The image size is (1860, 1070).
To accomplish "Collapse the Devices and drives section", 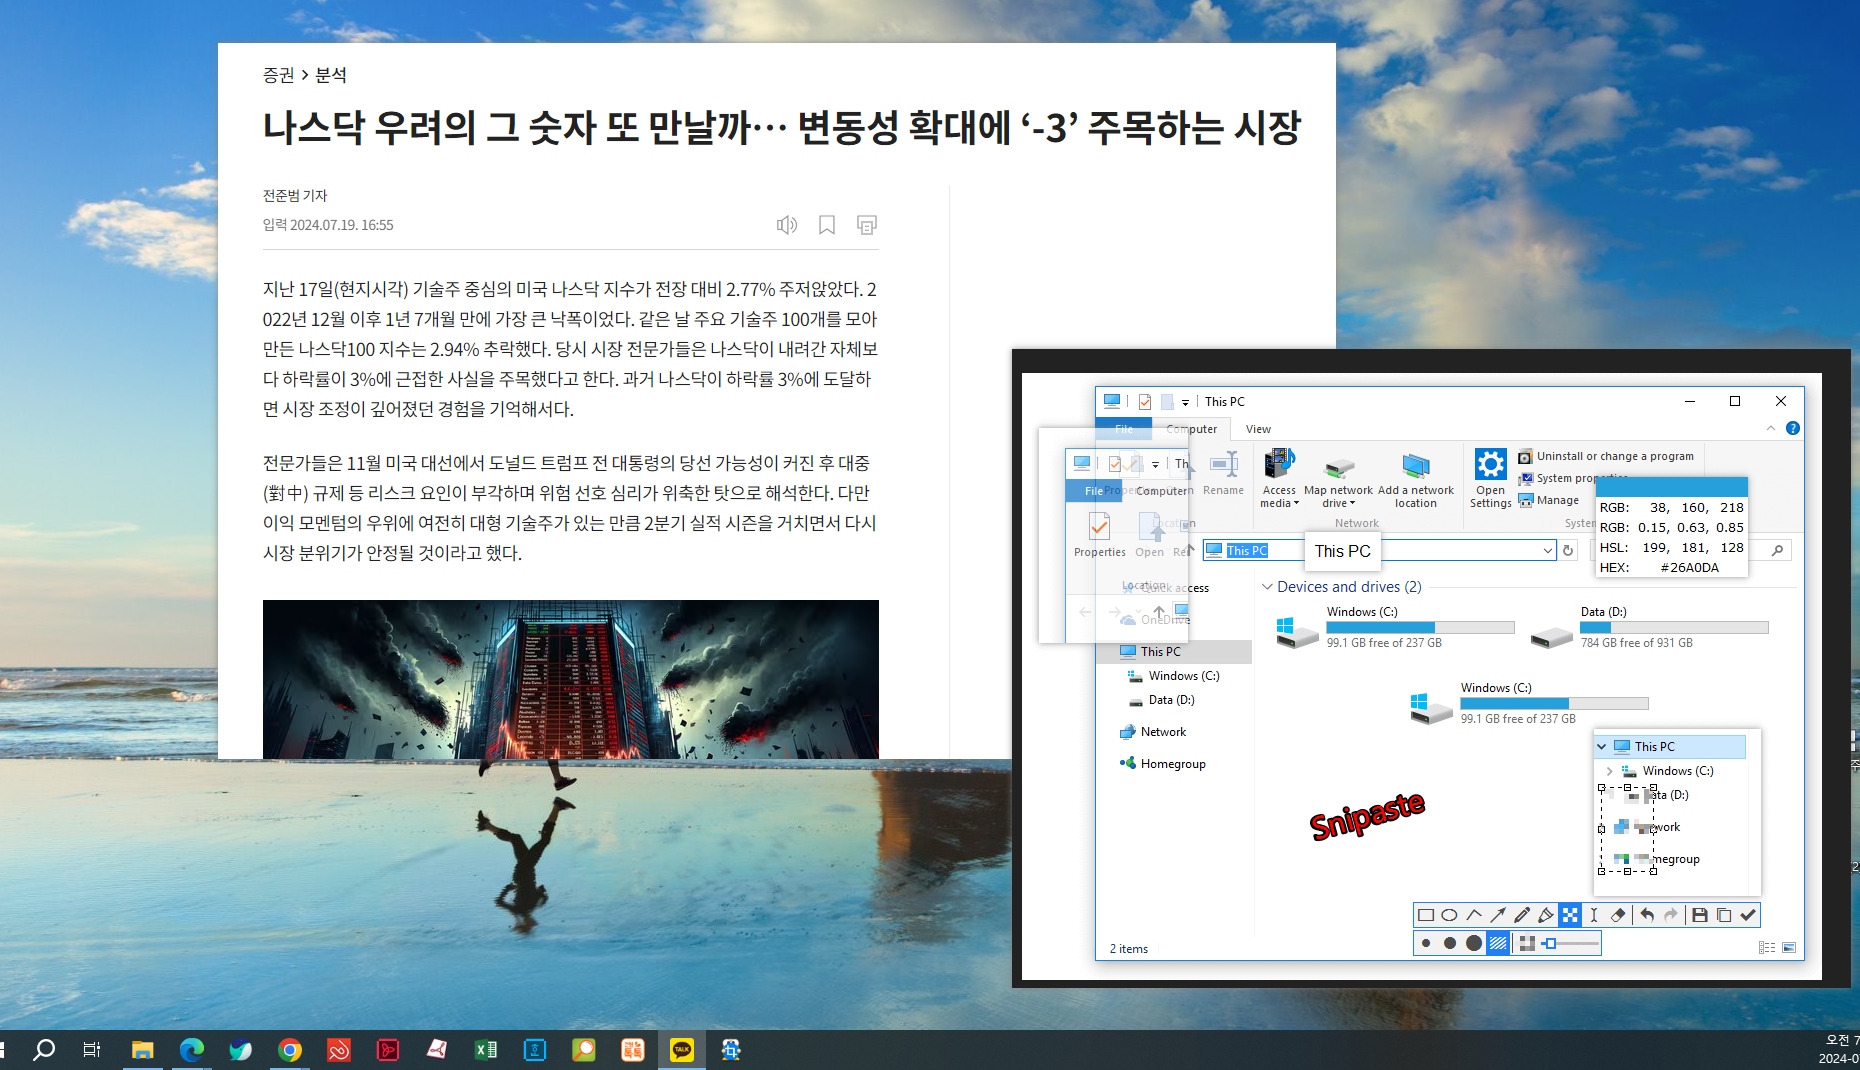I will 1267,587.
